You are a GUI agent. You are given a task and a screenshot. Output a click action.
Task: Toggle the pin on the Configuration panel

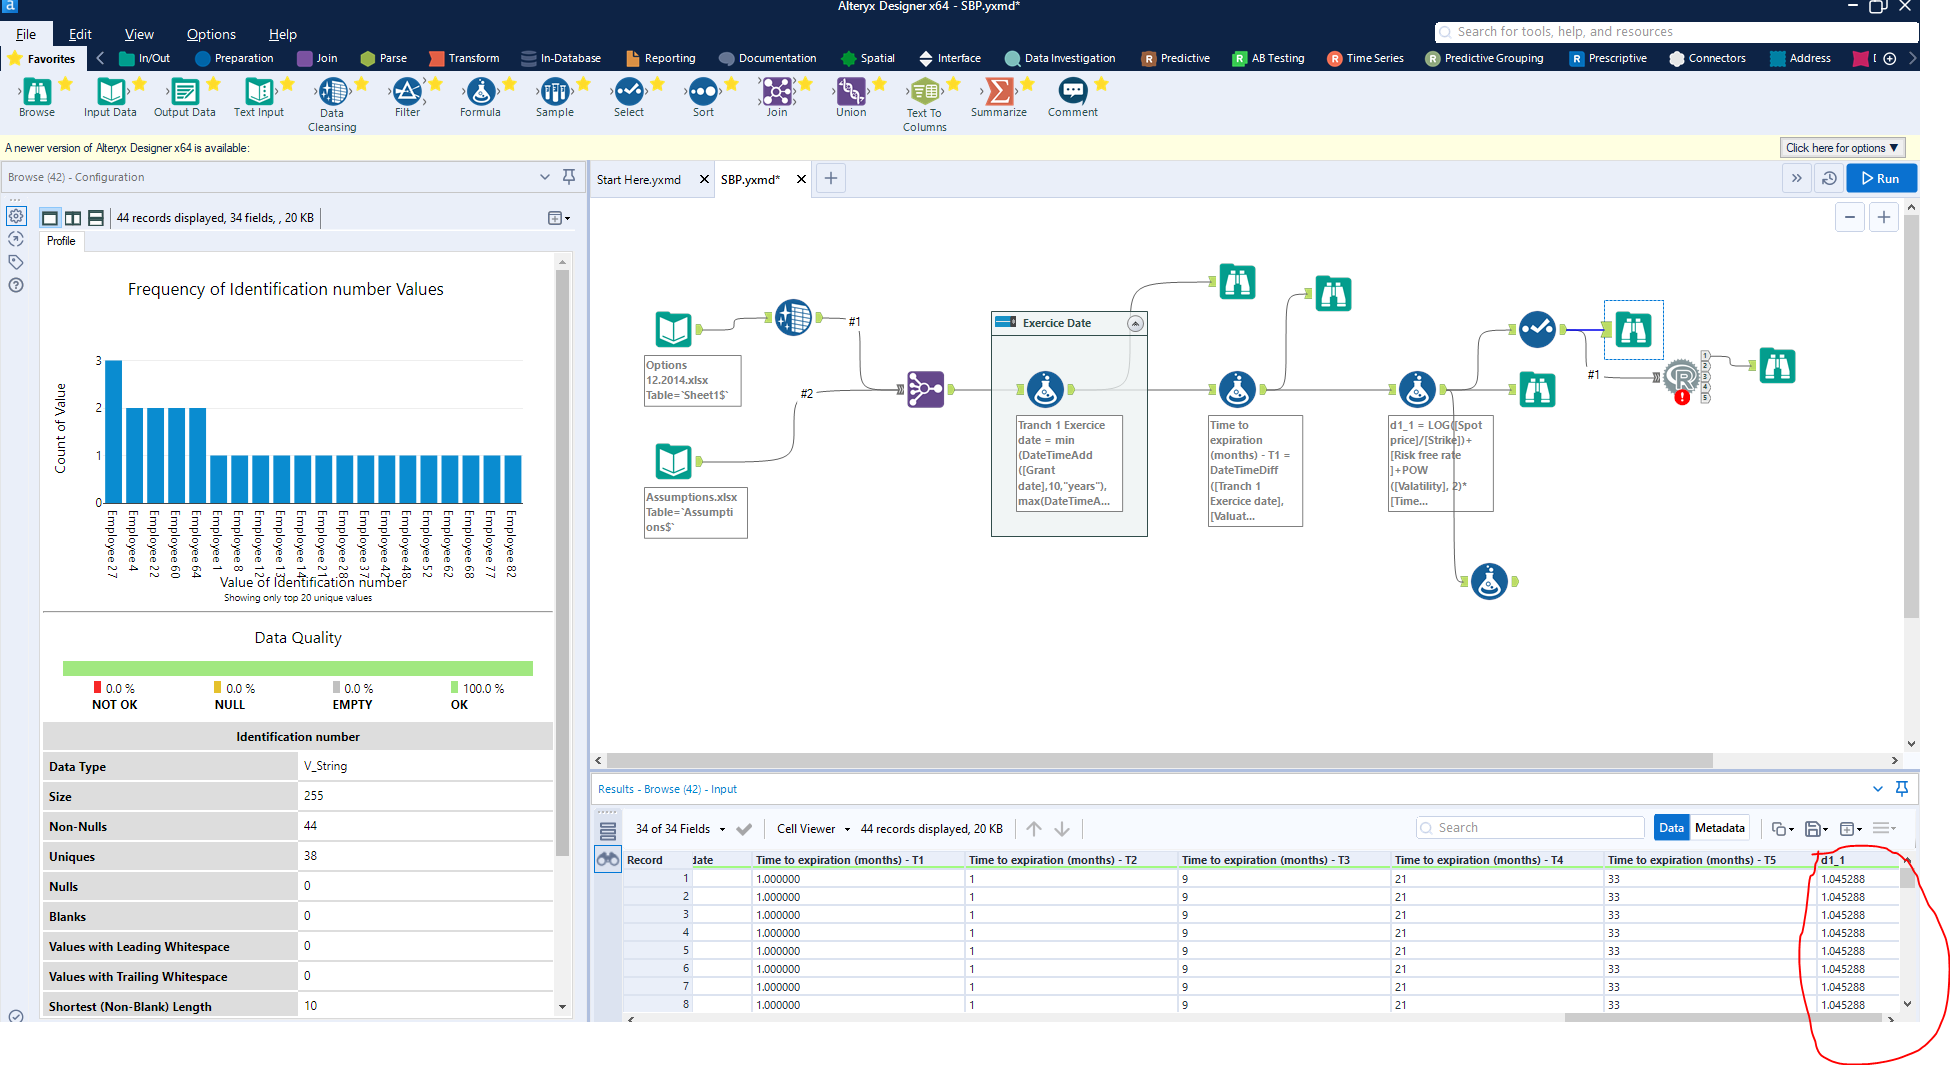click(569, 176)
